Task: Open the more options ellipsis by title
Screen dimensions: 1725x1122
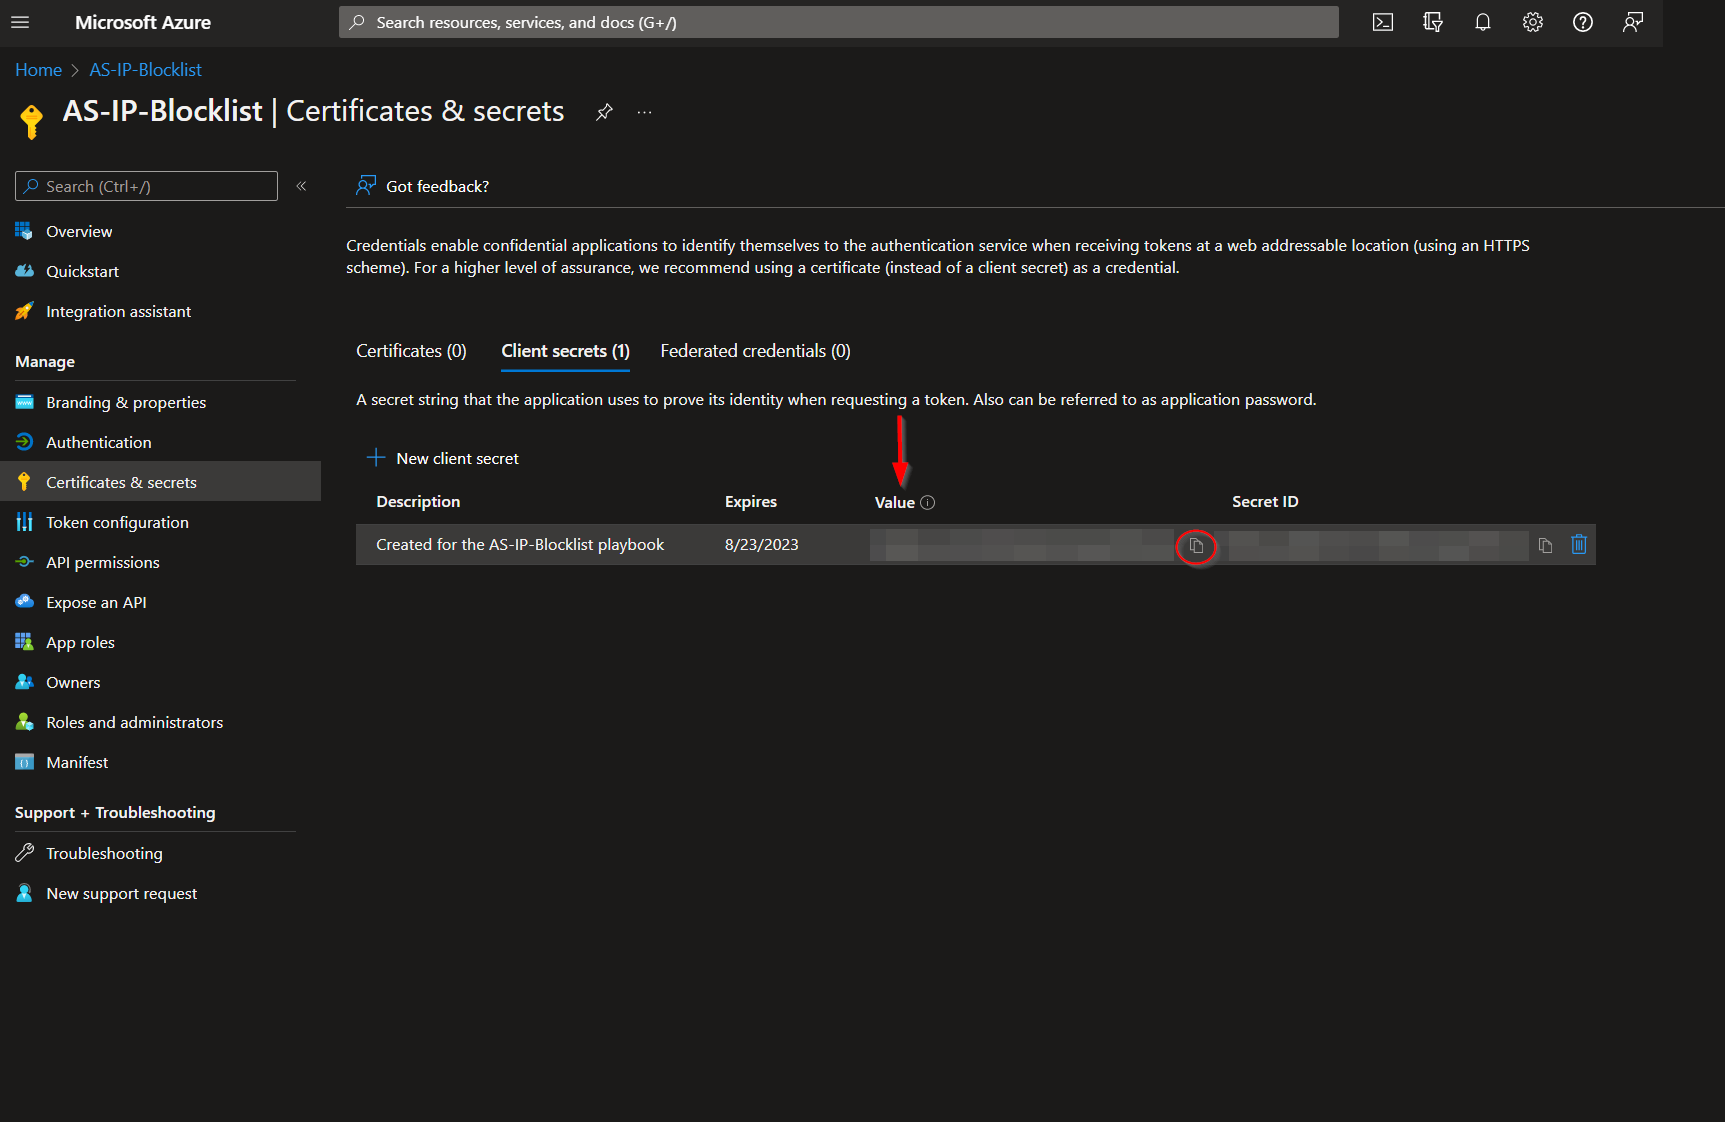Action: pos(644,112)
